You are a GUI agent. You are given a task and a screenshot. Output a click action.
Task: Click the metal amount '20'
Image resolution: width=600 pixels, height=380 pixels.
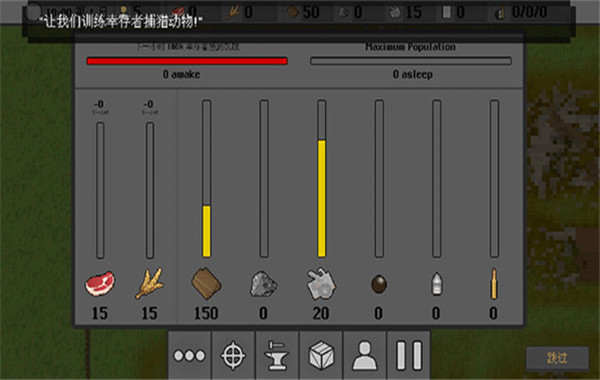tap(321, 313)
